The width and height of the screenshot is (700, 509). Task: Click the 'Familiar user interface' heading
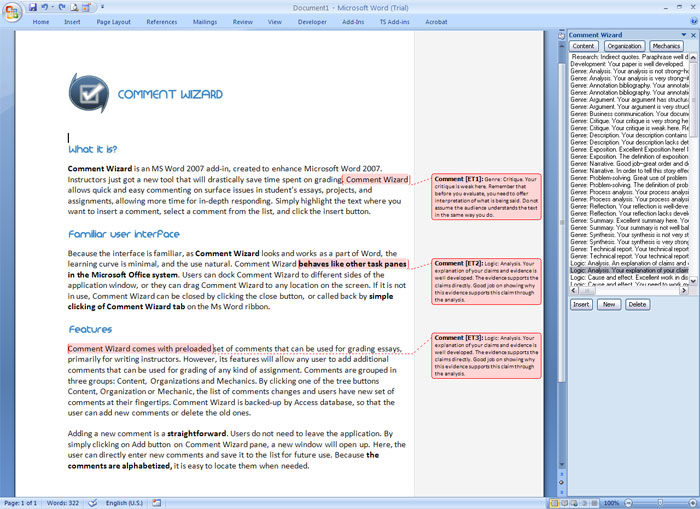click(124, 234)
